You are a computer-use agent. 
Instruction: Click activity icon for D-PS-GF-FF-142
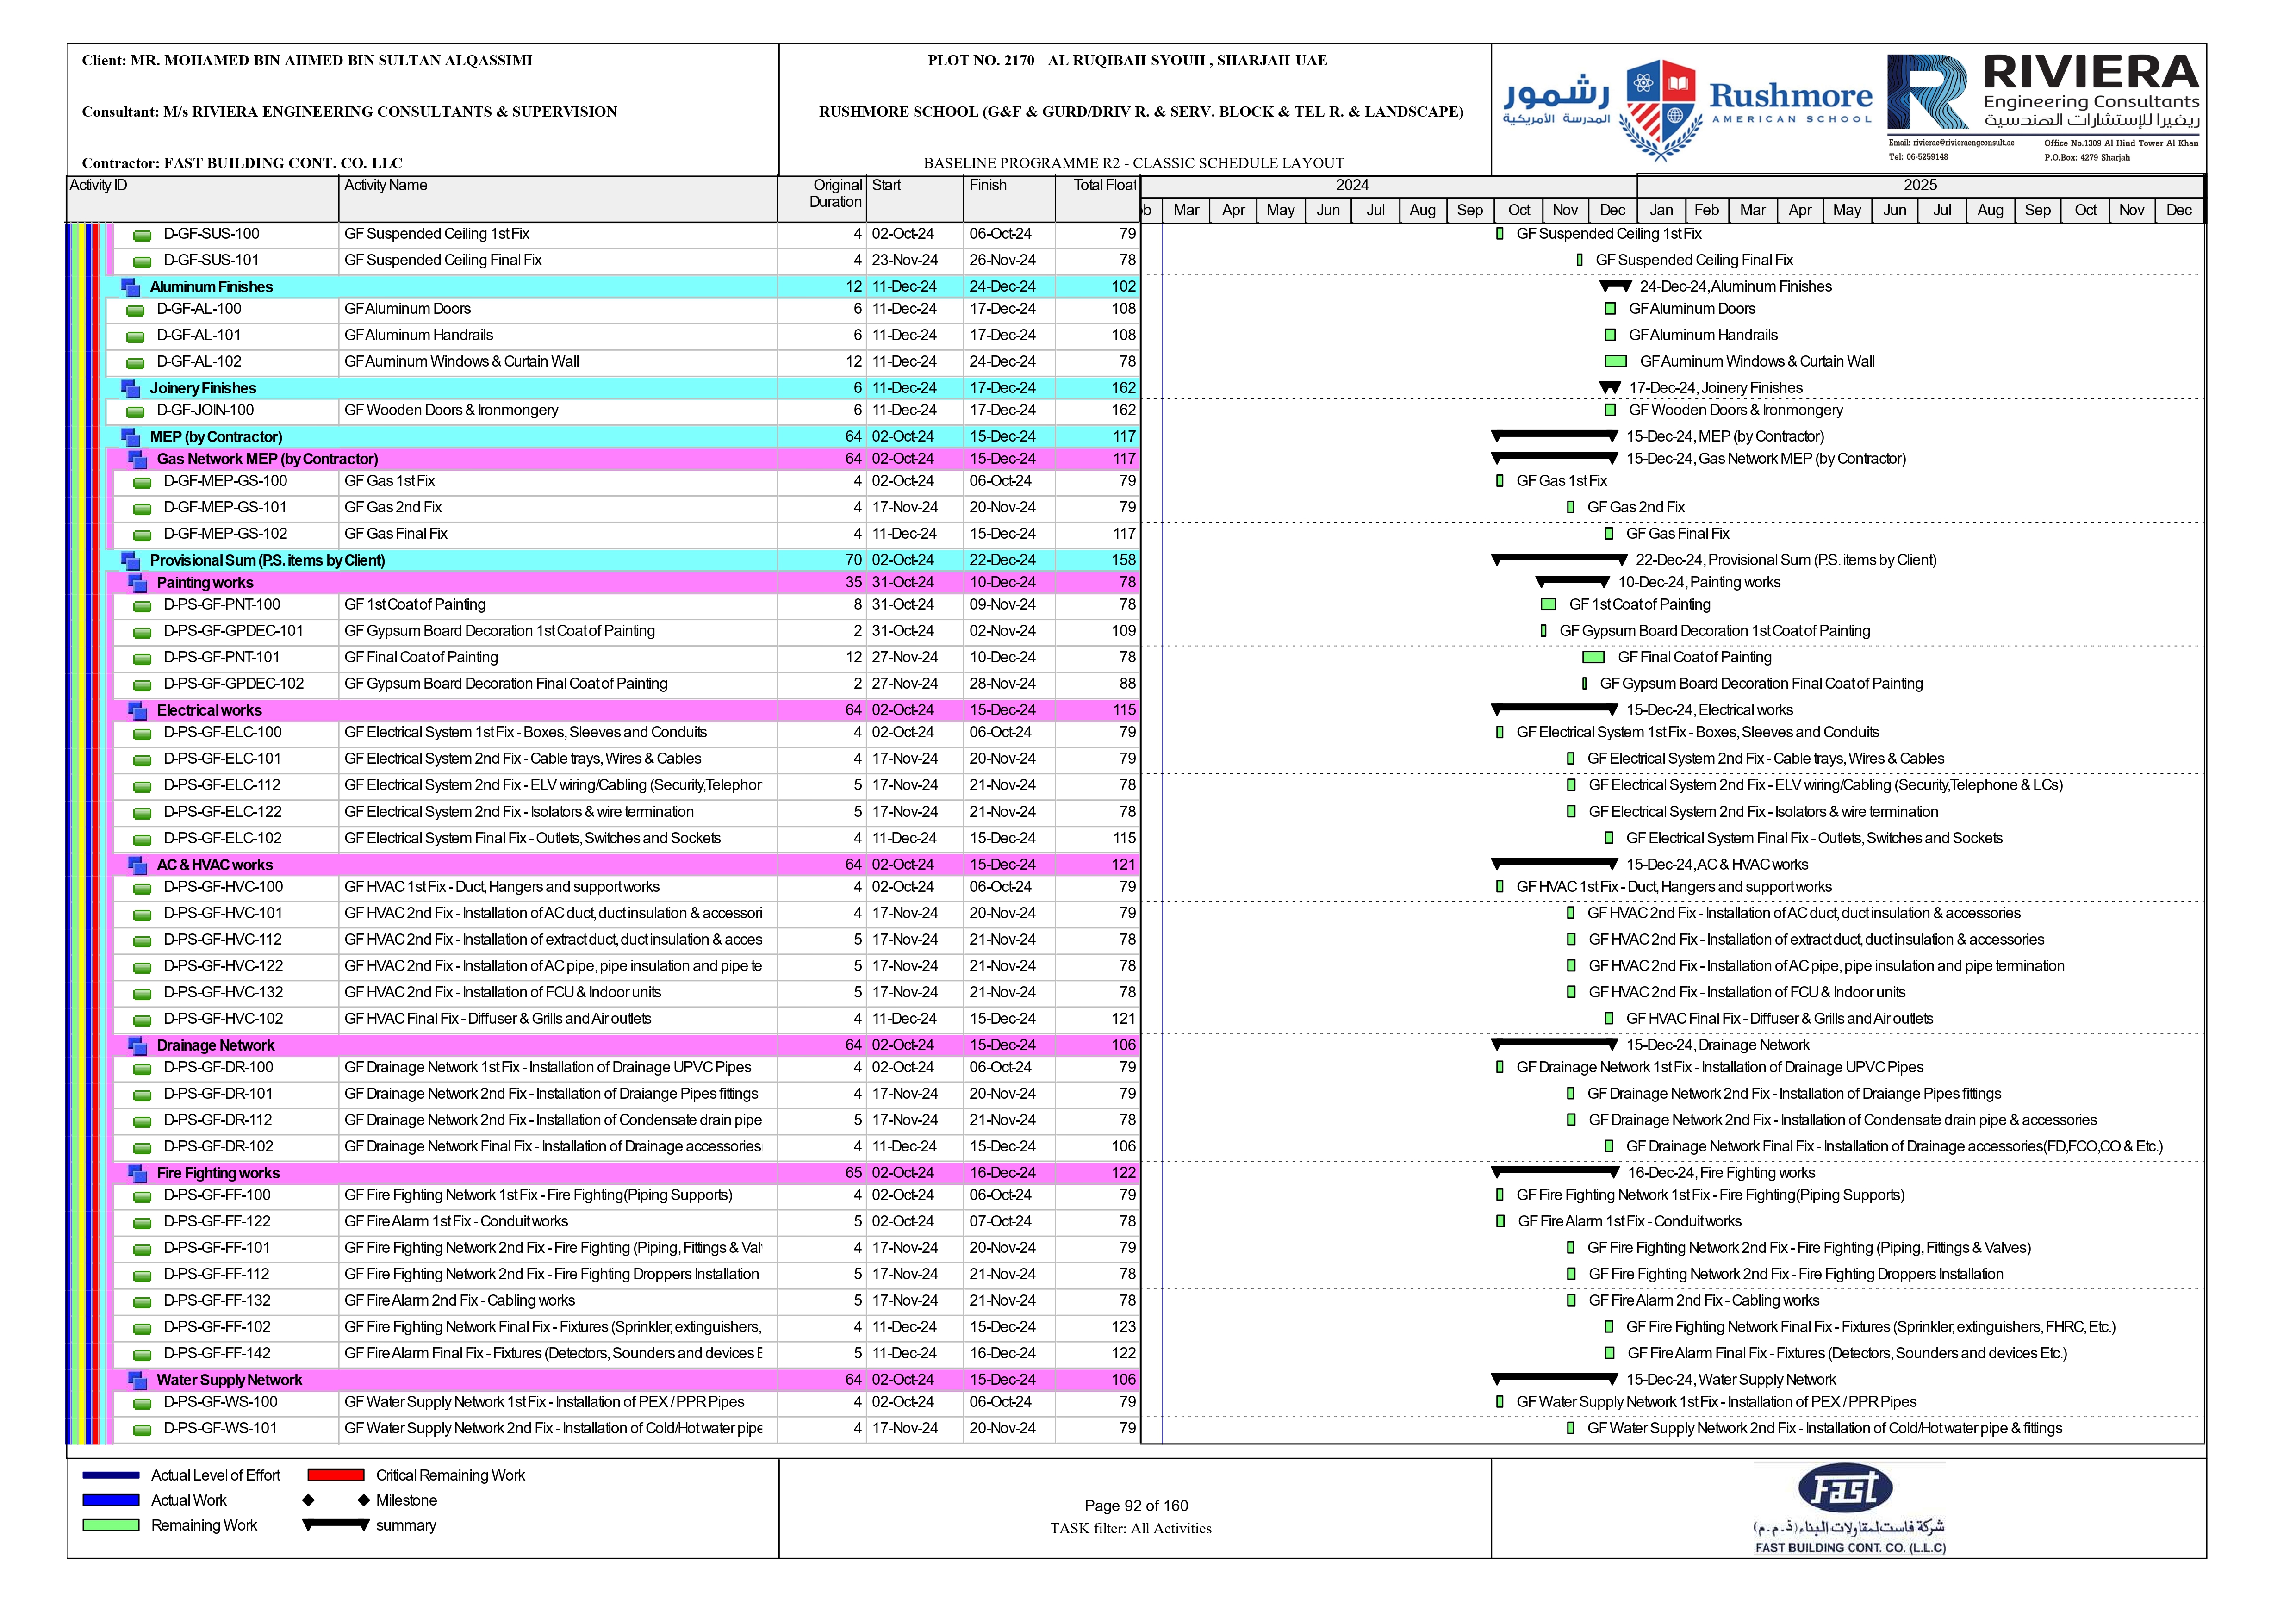pyautogui.click(x=143, y=1356)
